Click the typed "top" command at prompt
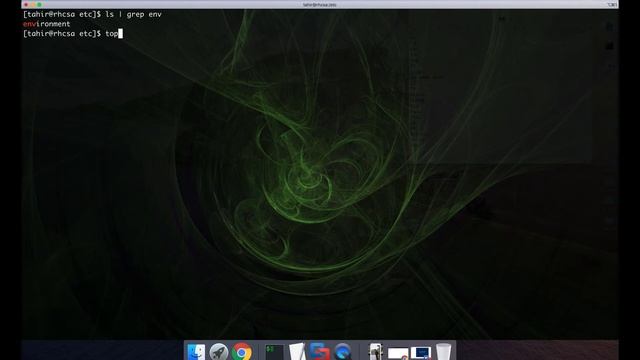The image size is (640, 360). tap(111, 34)
